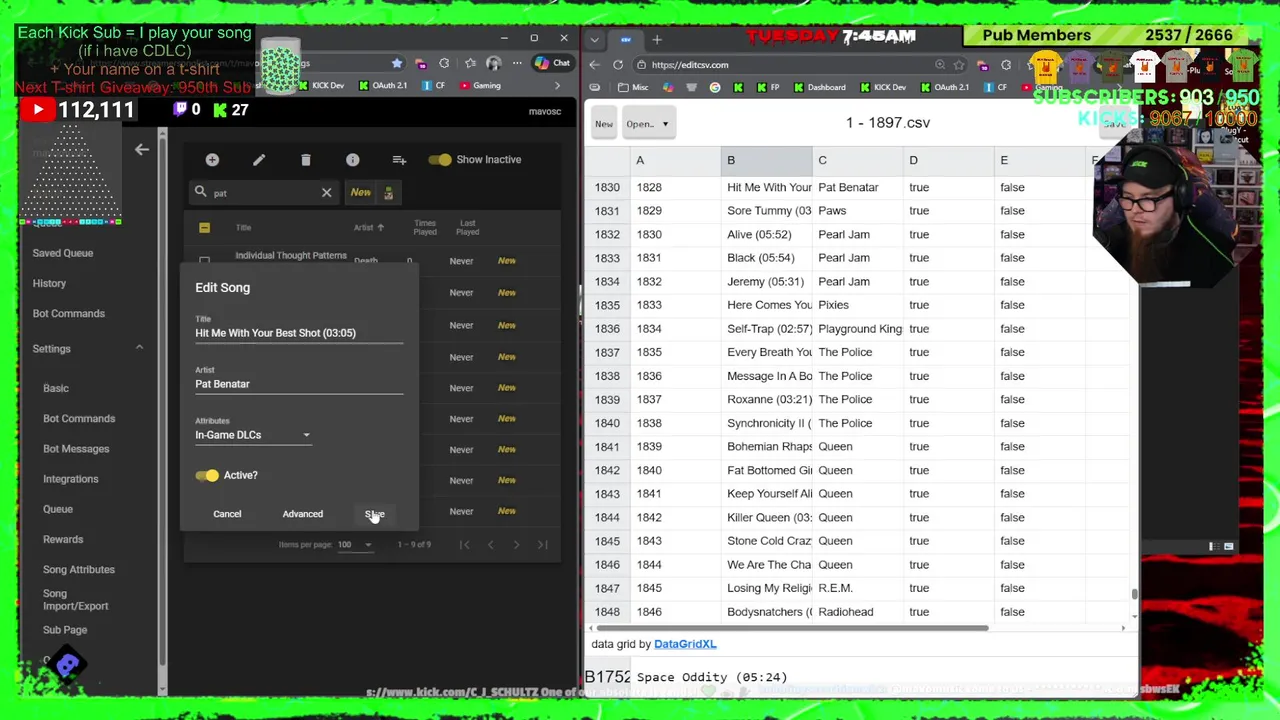Select the csv tab in the right browser

pyautogui.click(x=626, y=40)
